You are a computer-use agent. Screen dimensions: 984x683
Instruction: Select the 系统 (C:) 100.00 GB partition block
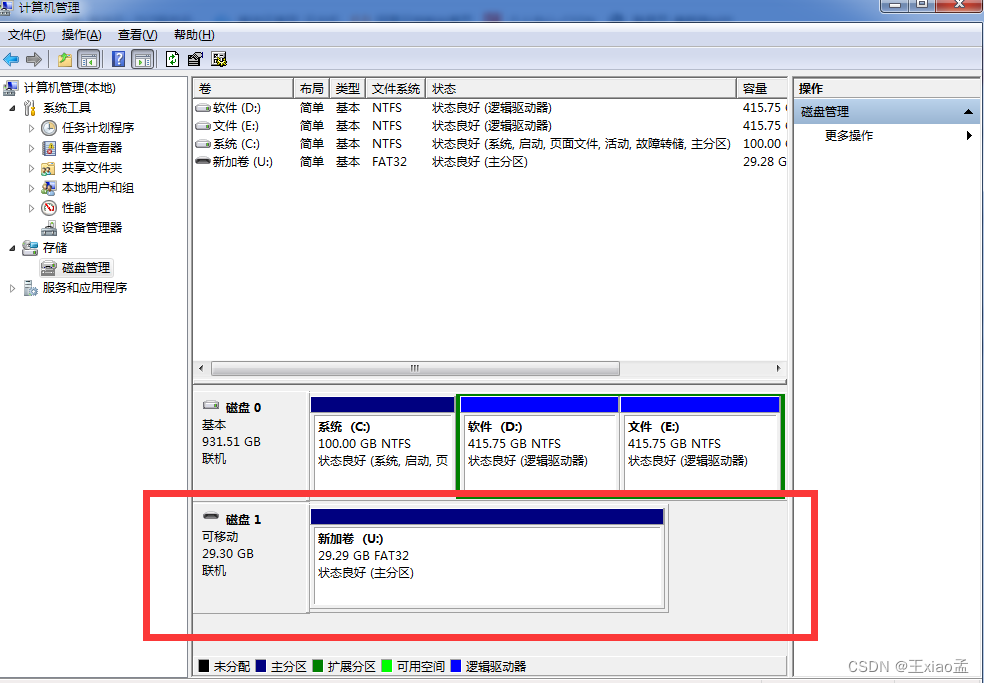(x=383, y=443)
